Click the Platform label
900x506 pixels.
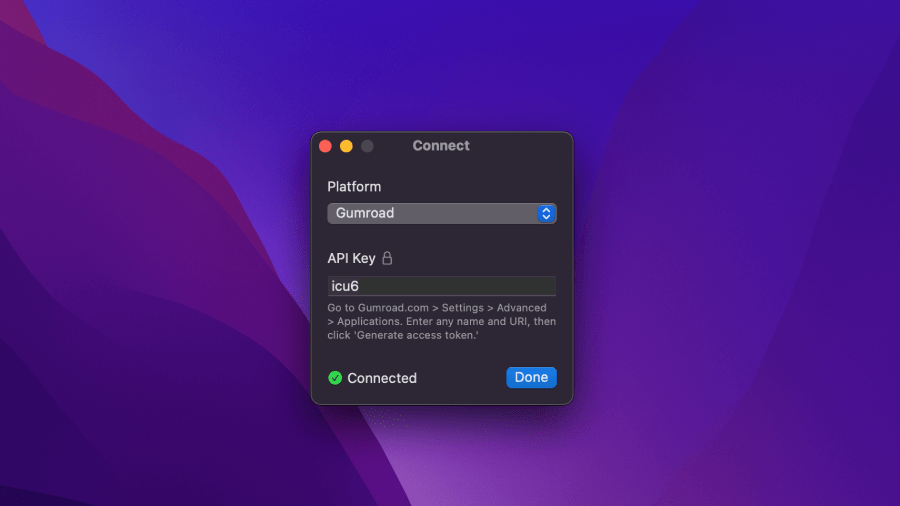coord(354,186)
